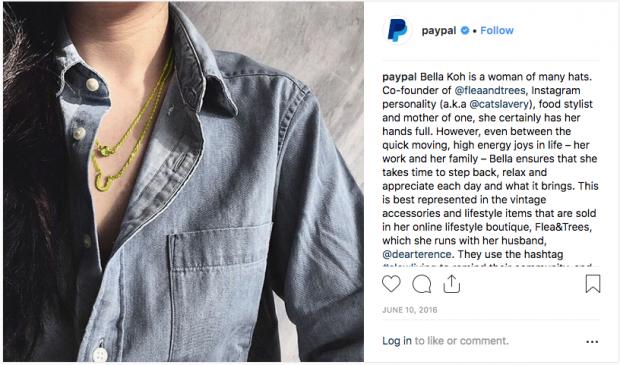The height and width of the screenshot is (365, 620).
Task: Click paypal username at start of caption
Action: coord(399,77)
